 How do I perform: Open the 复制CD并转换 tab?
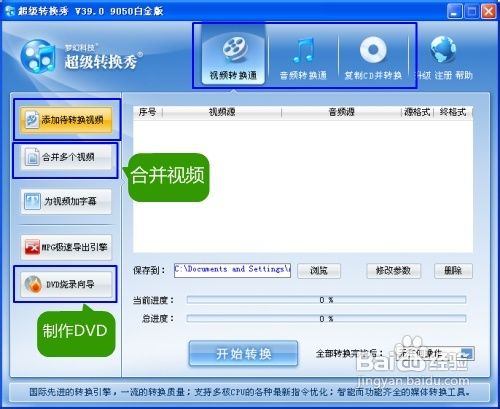(x=373, y=58)
